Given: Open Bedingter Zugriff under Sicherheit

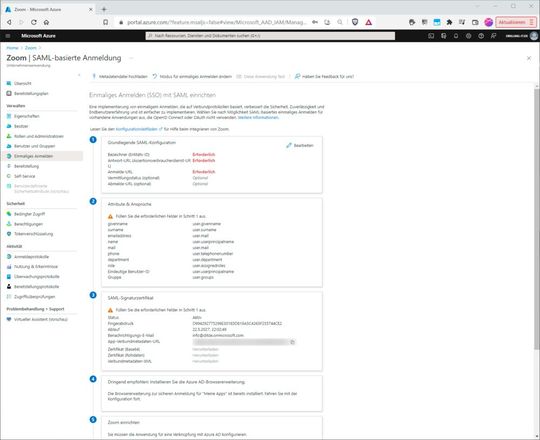Looking at the screenshot, I should click(29, 214).
